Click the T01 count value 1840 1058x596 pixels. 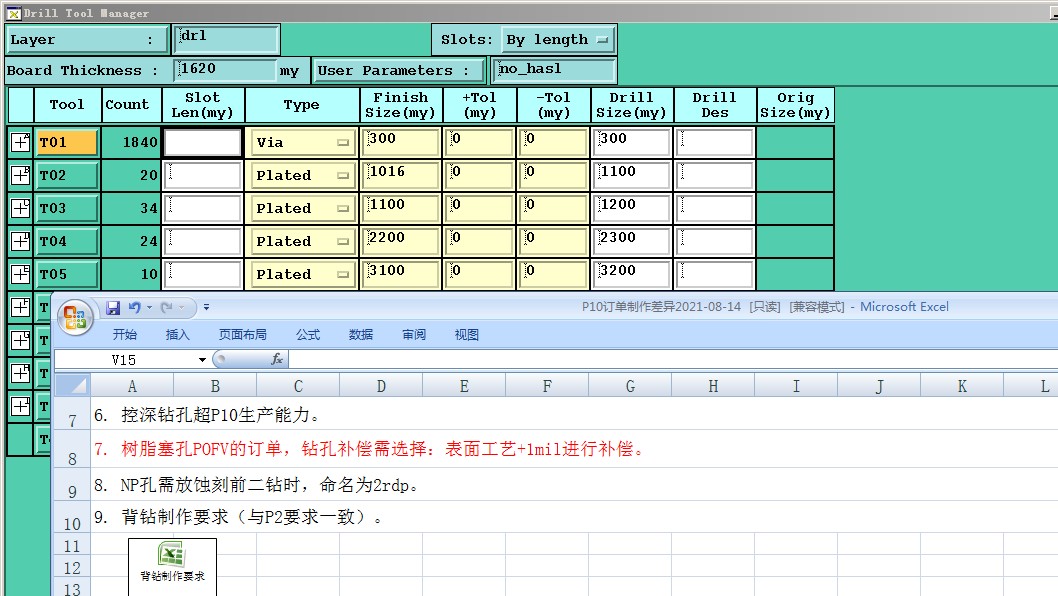pos(140,142)
